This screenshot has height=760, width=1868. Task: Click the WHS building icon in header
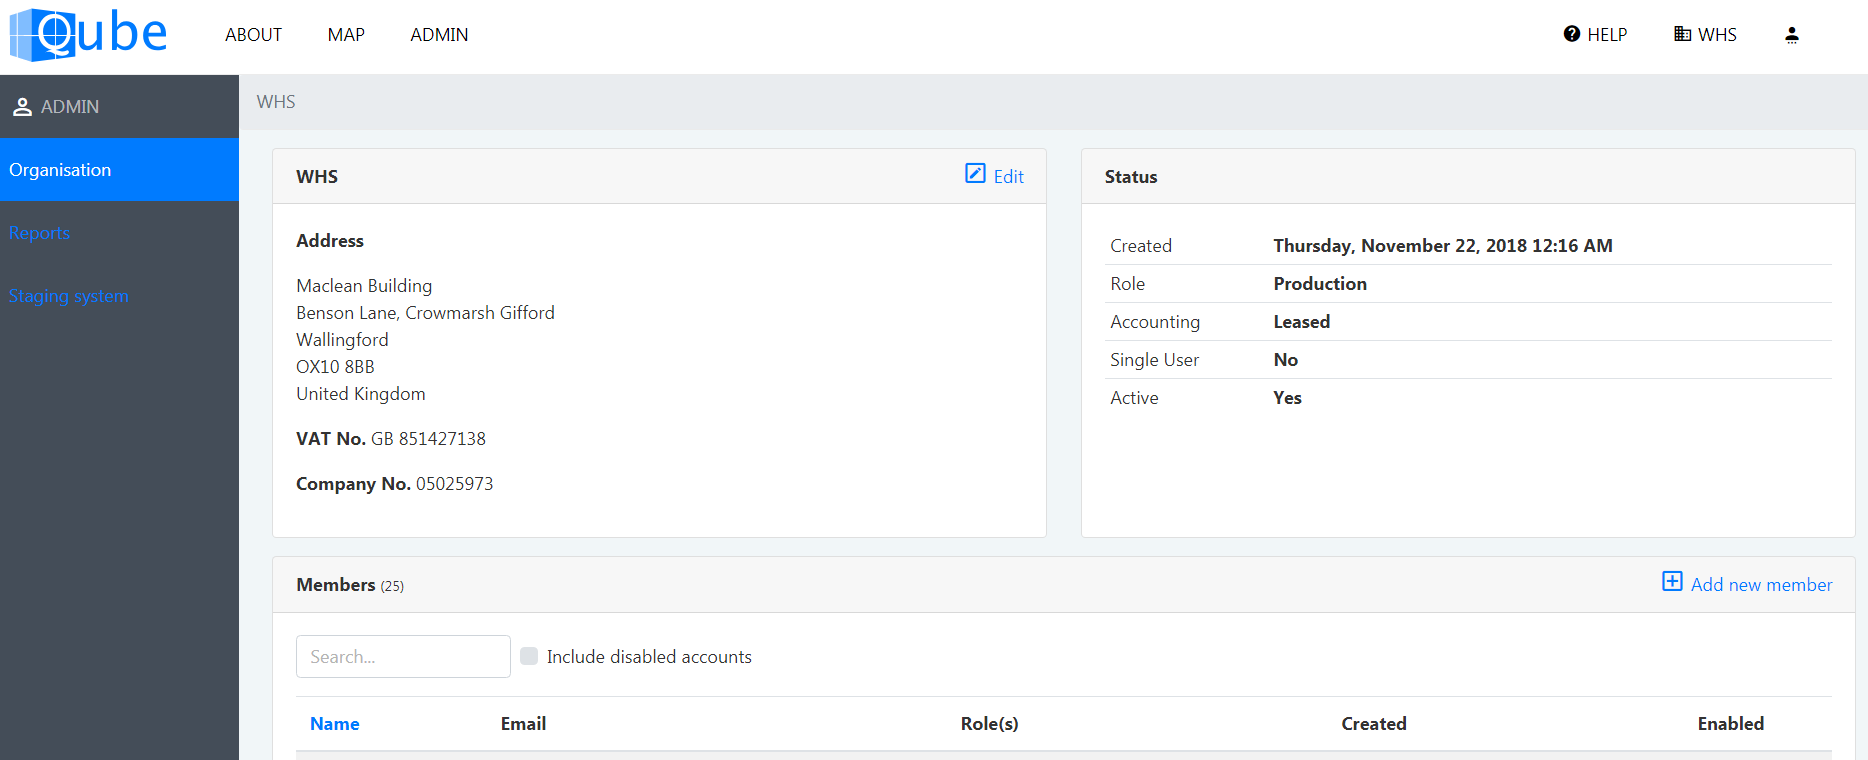click(x=1682, y=34)
